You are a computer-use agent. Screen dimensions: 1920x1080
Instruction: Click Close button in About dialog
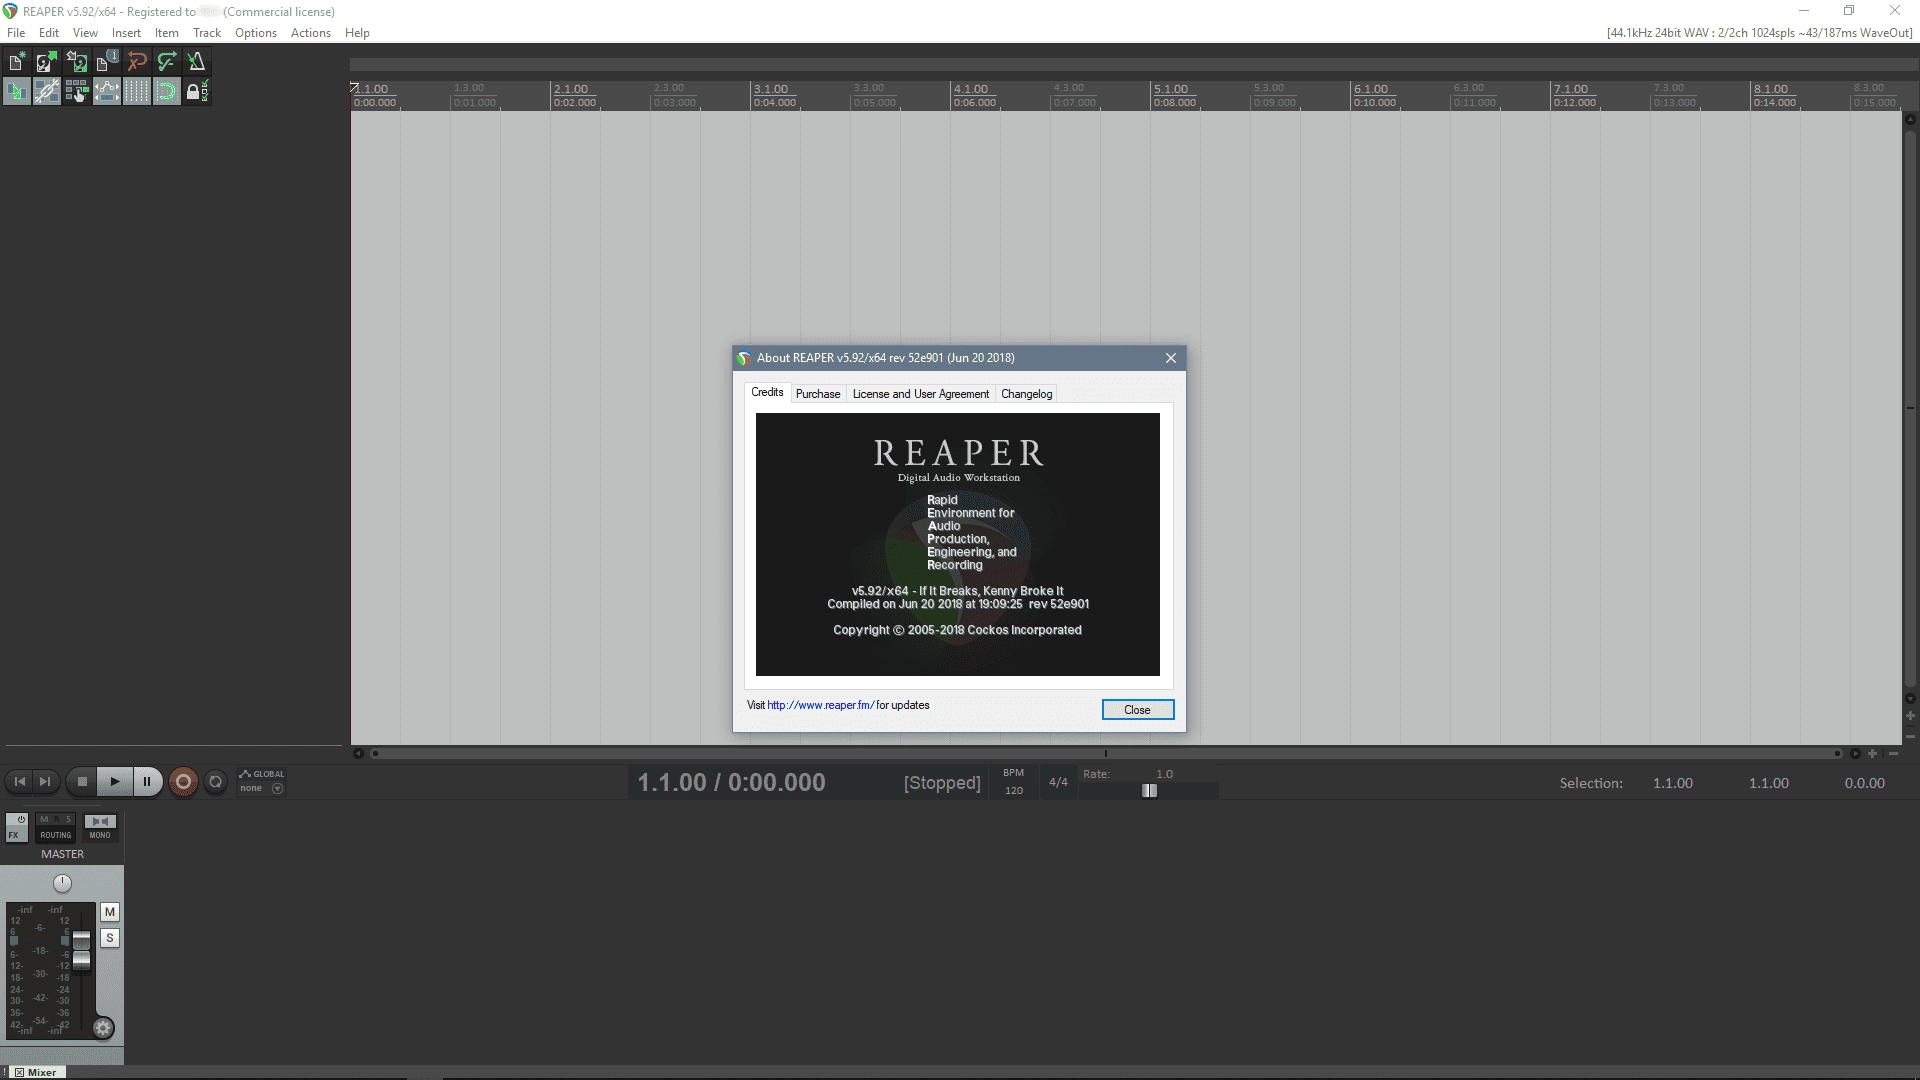(1137, 709)
